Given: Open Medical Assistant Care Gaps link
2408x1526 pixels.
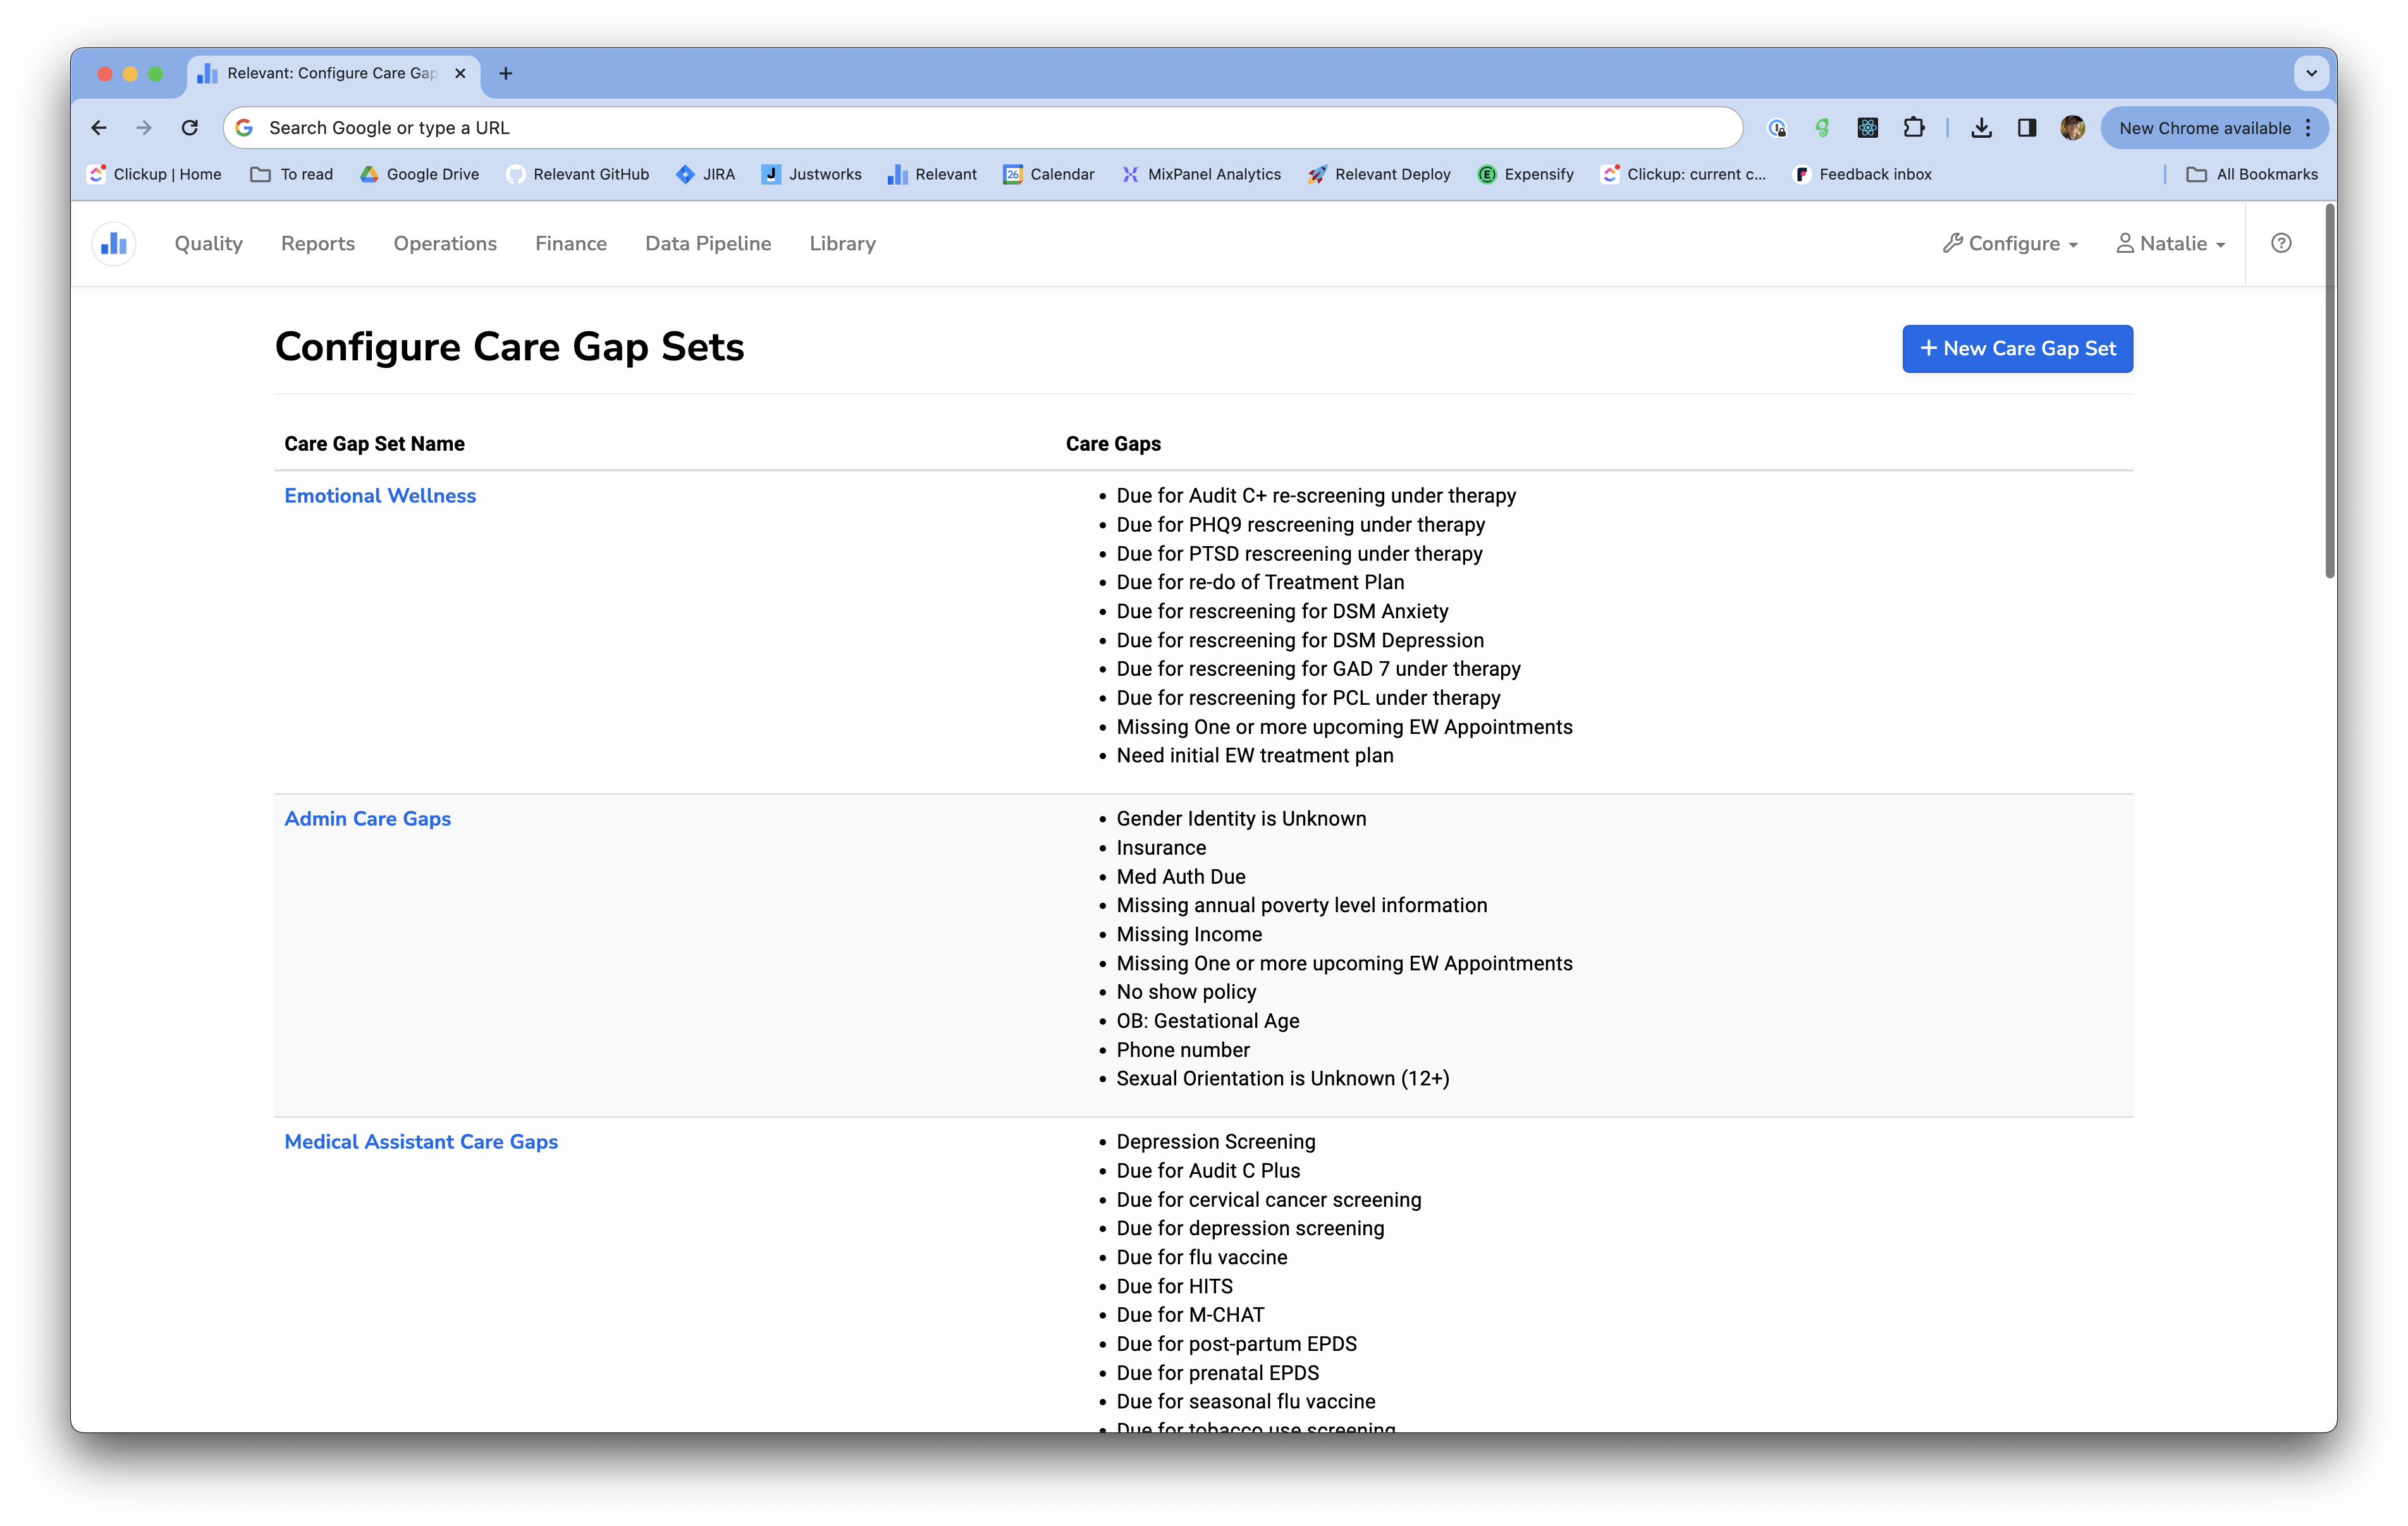Looking at the screenshot, I should (420, 1142).
